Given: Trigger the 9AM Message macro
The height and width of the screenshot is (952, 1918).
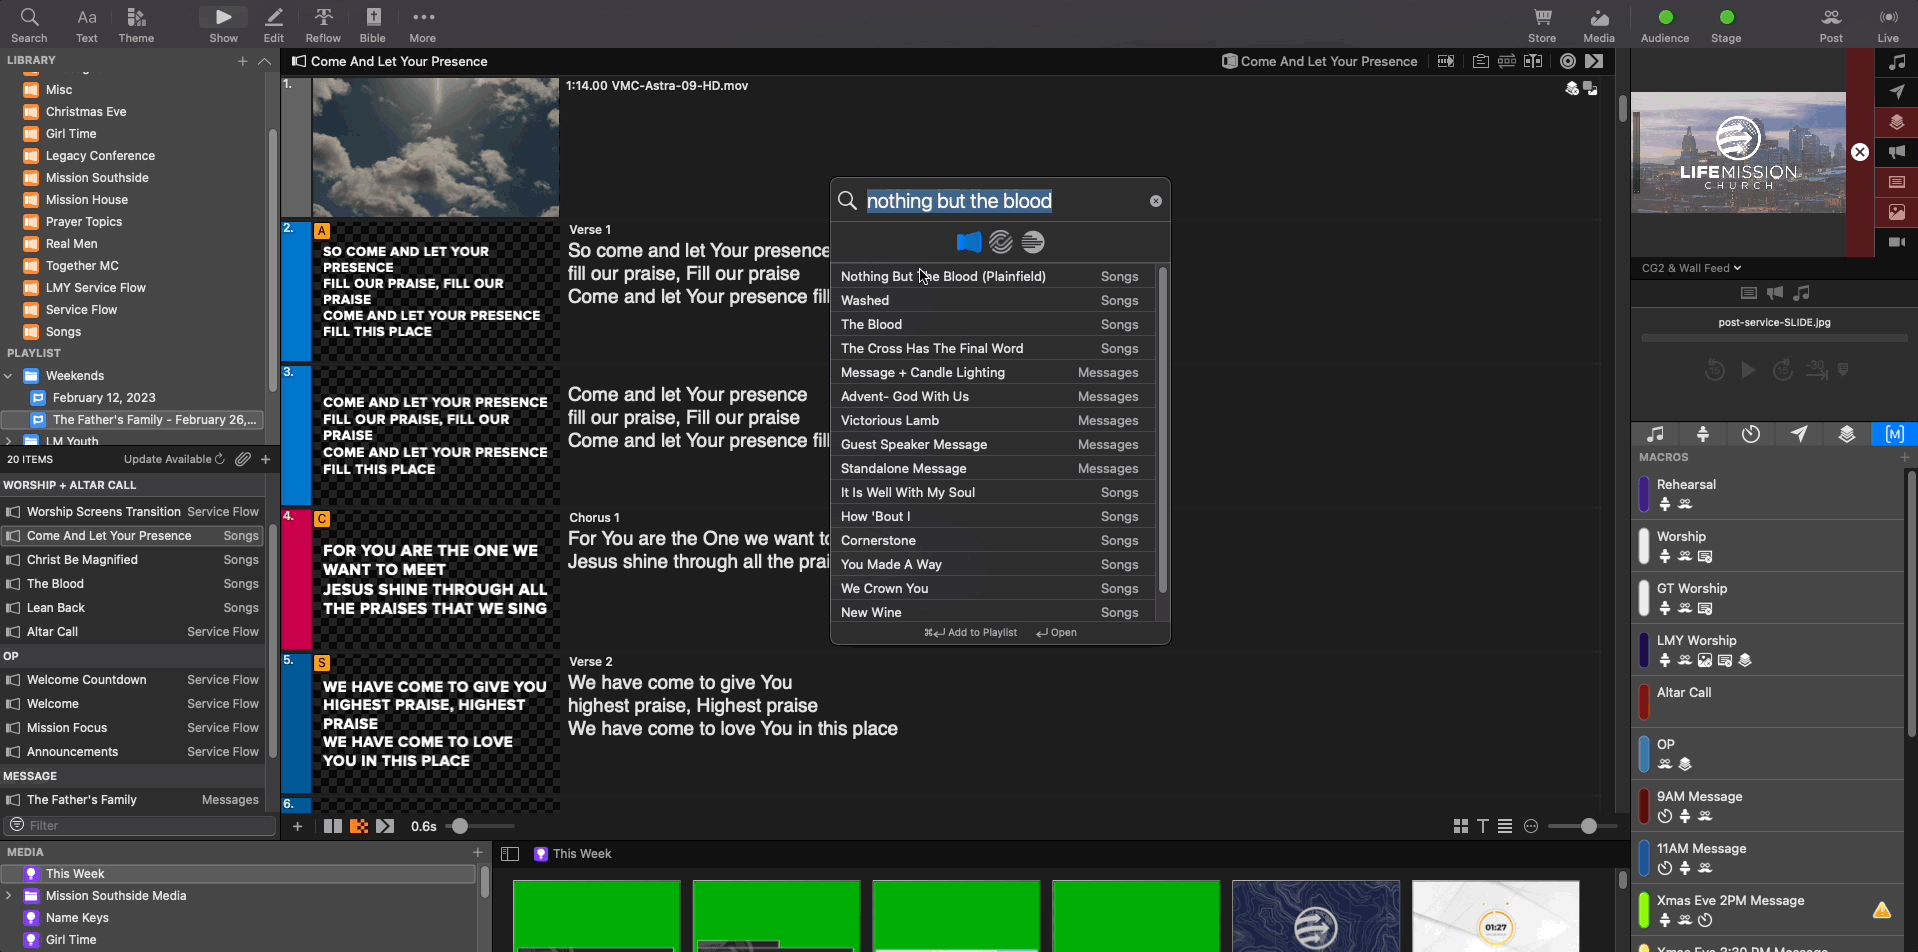Looking at the screenshot, I should click(x=1768, y=806).
